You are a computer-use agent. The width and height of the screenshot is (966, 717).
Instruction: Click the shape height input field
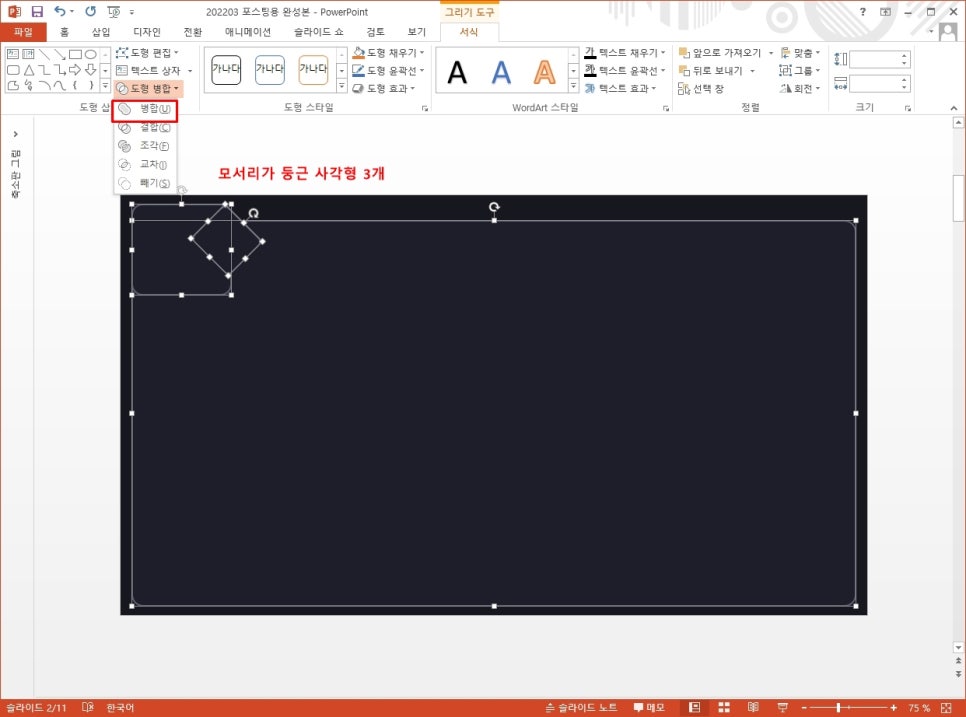tap(875, 60)
